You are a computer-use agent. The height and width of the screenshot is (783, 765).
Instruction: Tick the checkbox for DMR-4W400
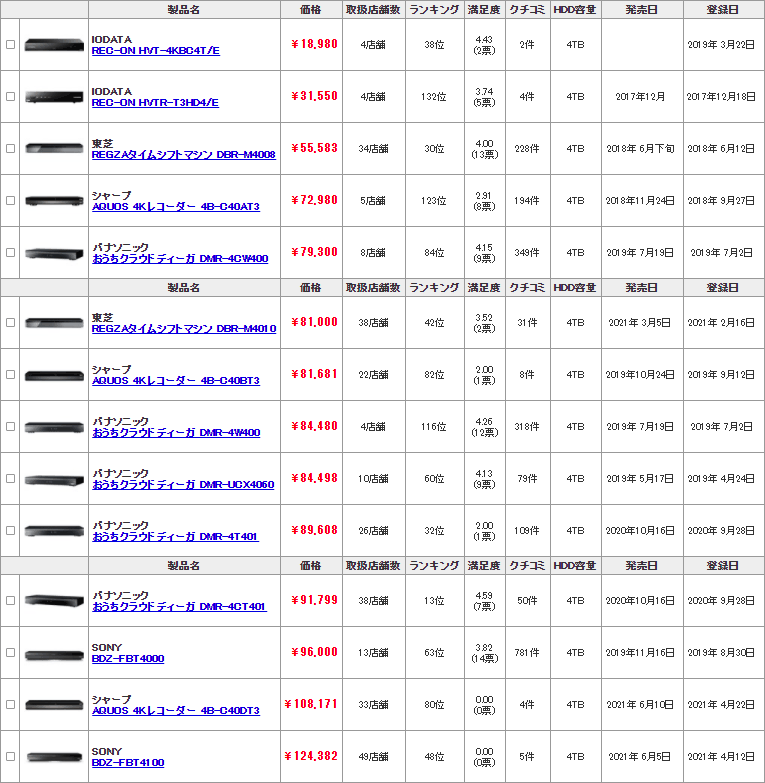(10, 426)
